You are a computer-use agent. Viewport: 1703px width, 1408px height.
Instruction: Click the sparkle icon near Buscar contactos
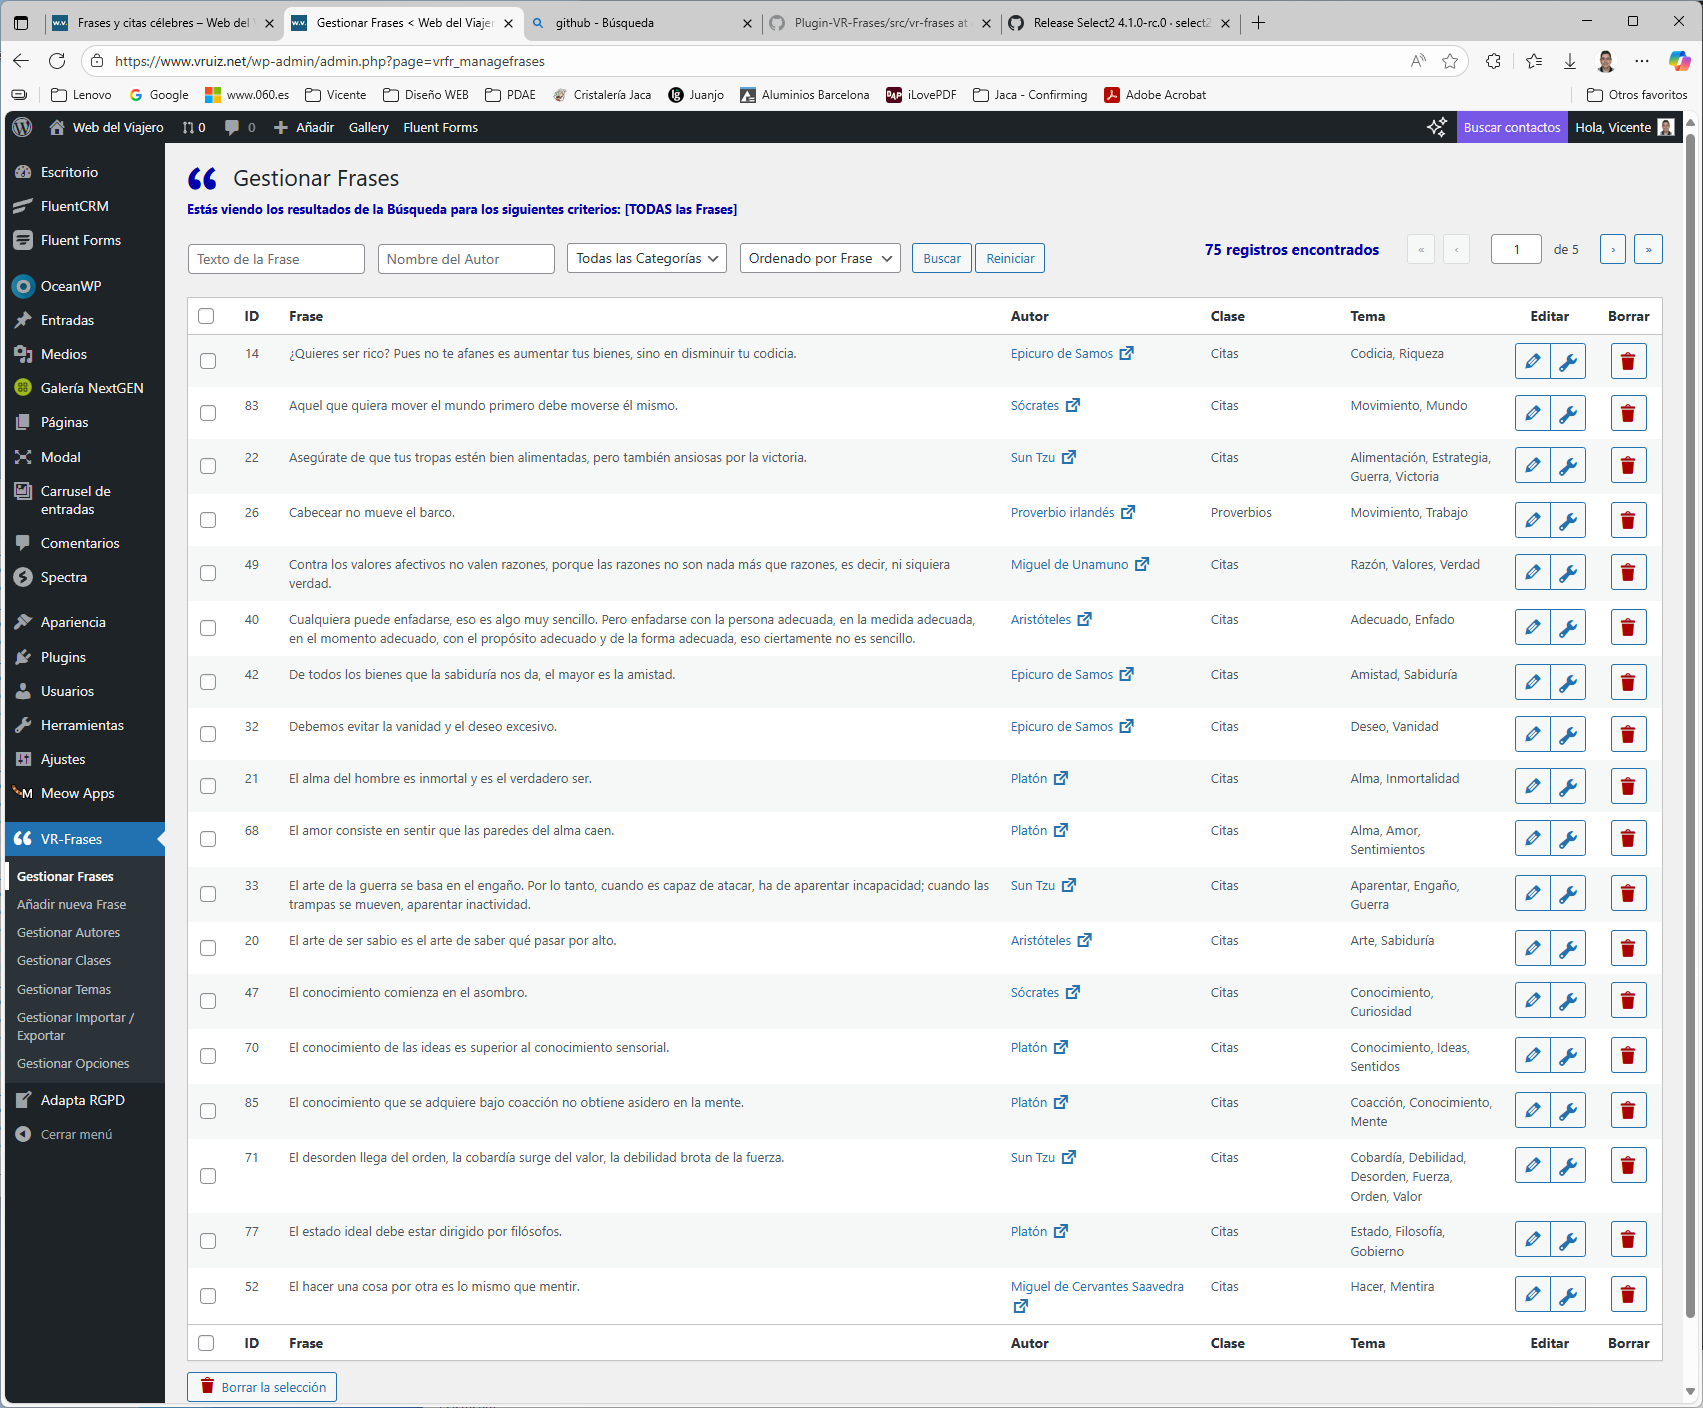1437,127
